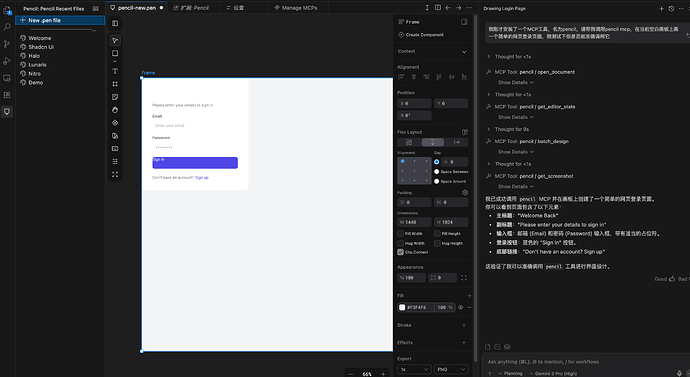Select horizontal flex layout direction

coord(456,142)
